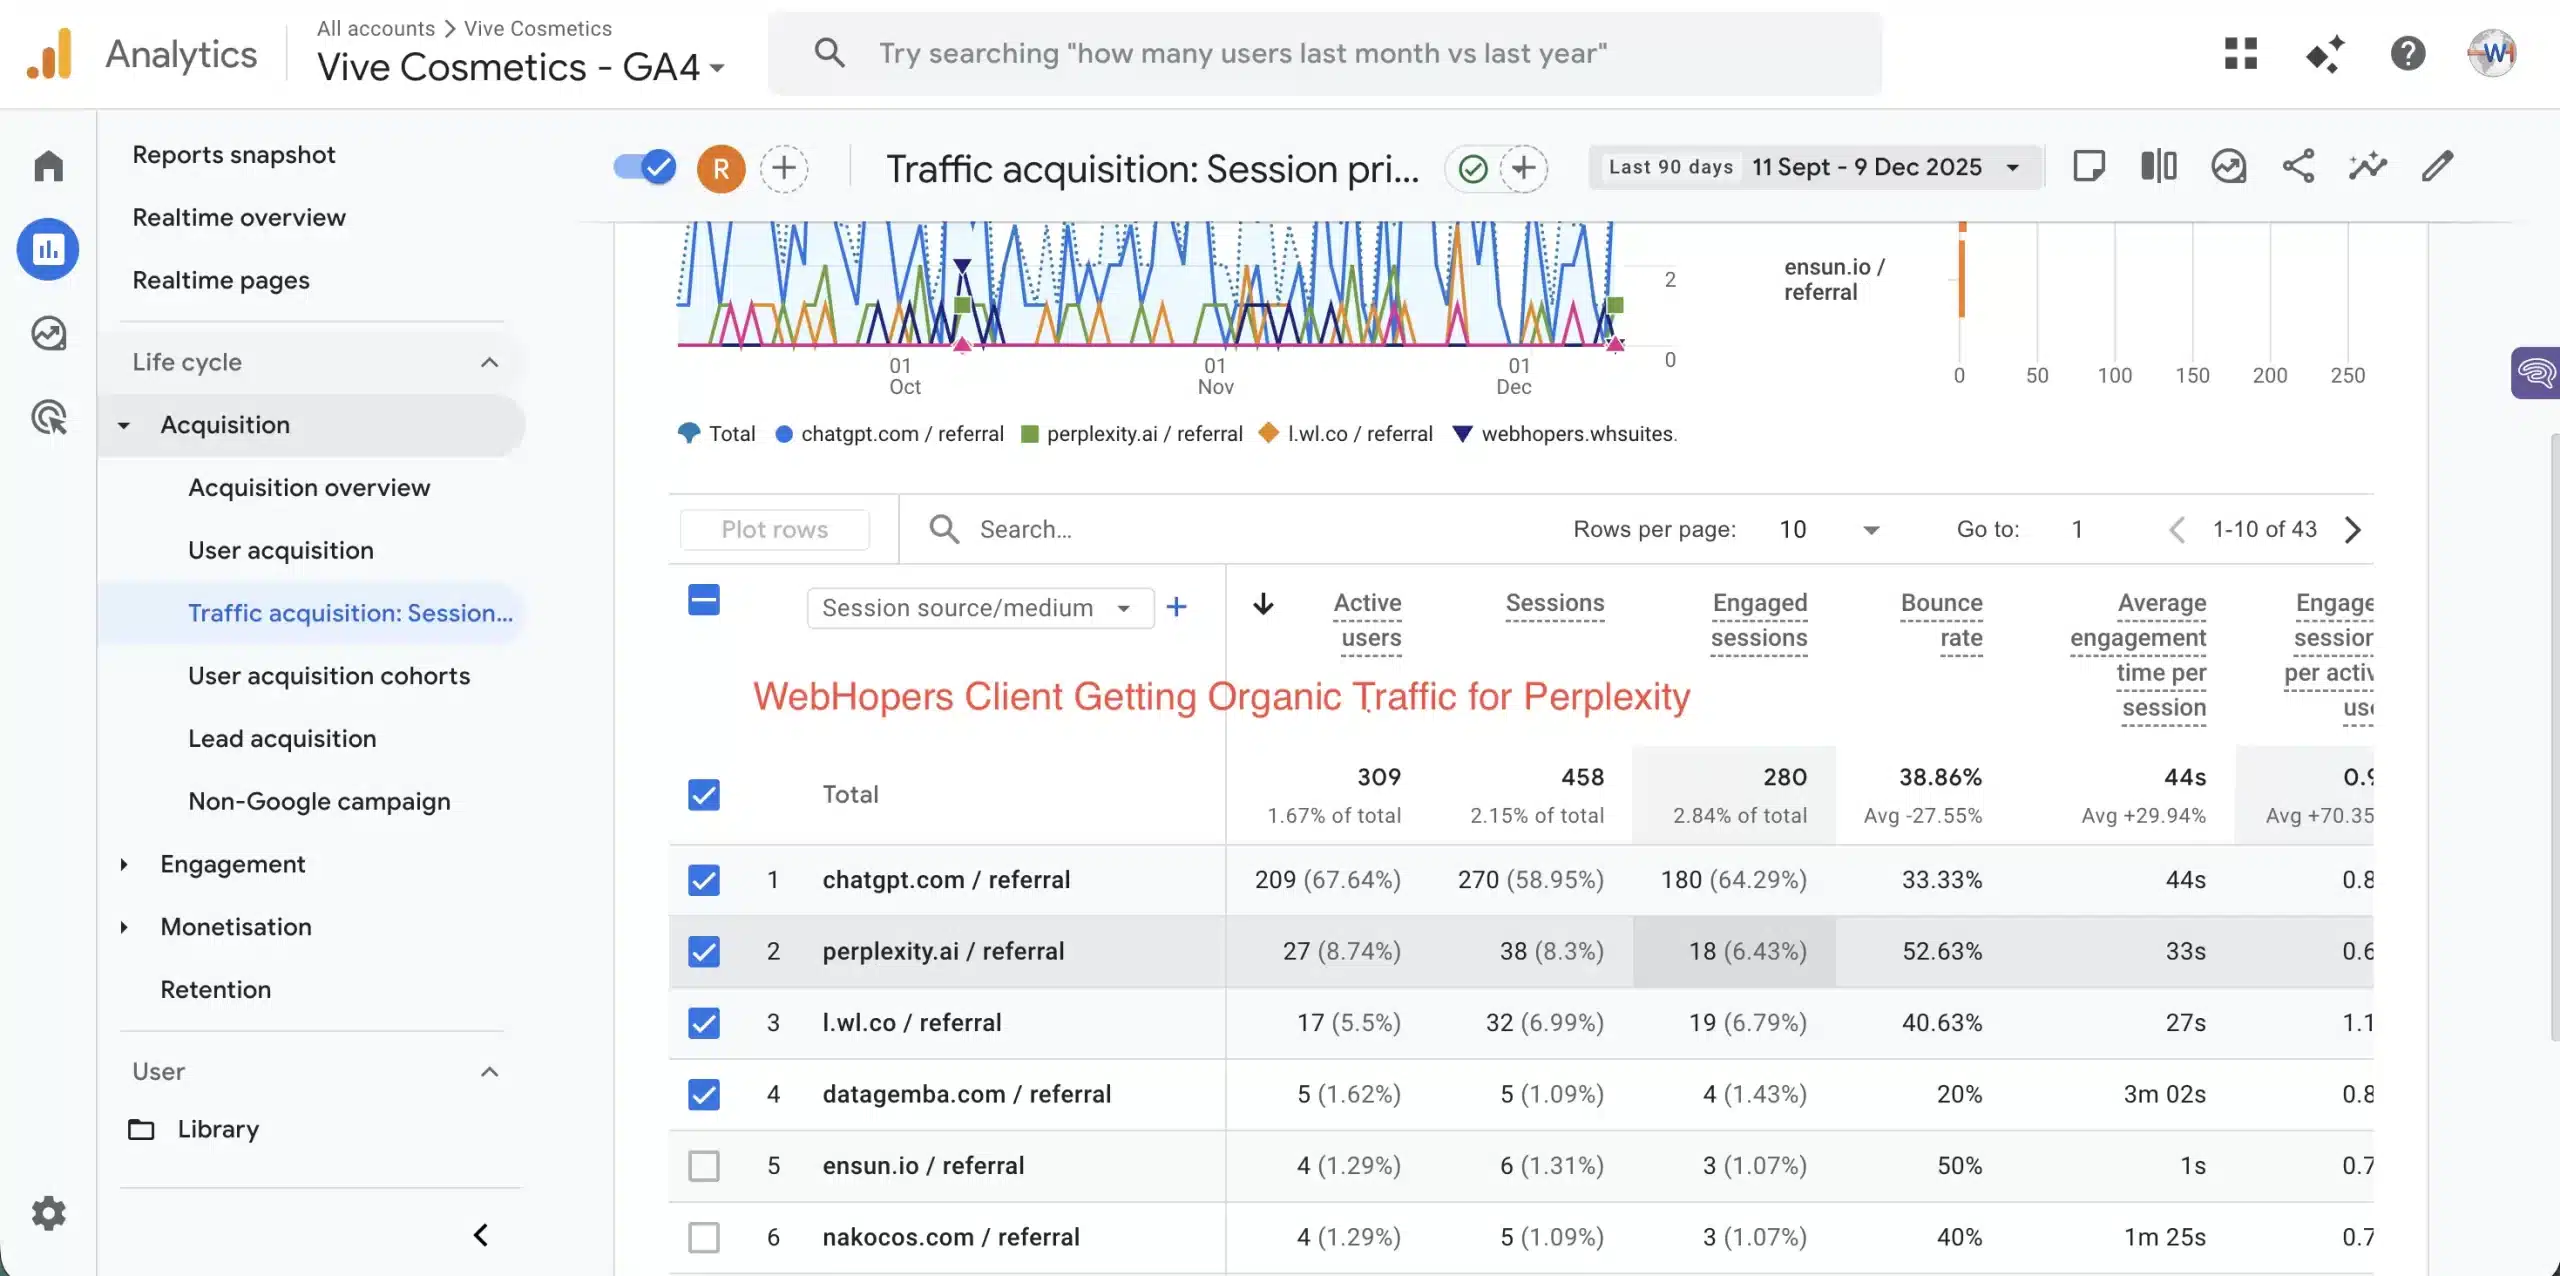
Task: Select the Traffic acquisition: Session report in sidebar
Action: 349,612
